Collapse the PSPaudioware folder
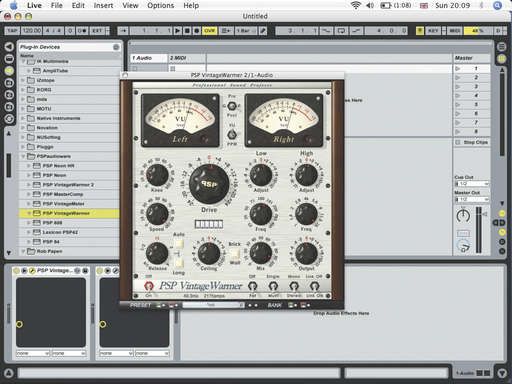512x384 pixels. click(x=23, y=156)
